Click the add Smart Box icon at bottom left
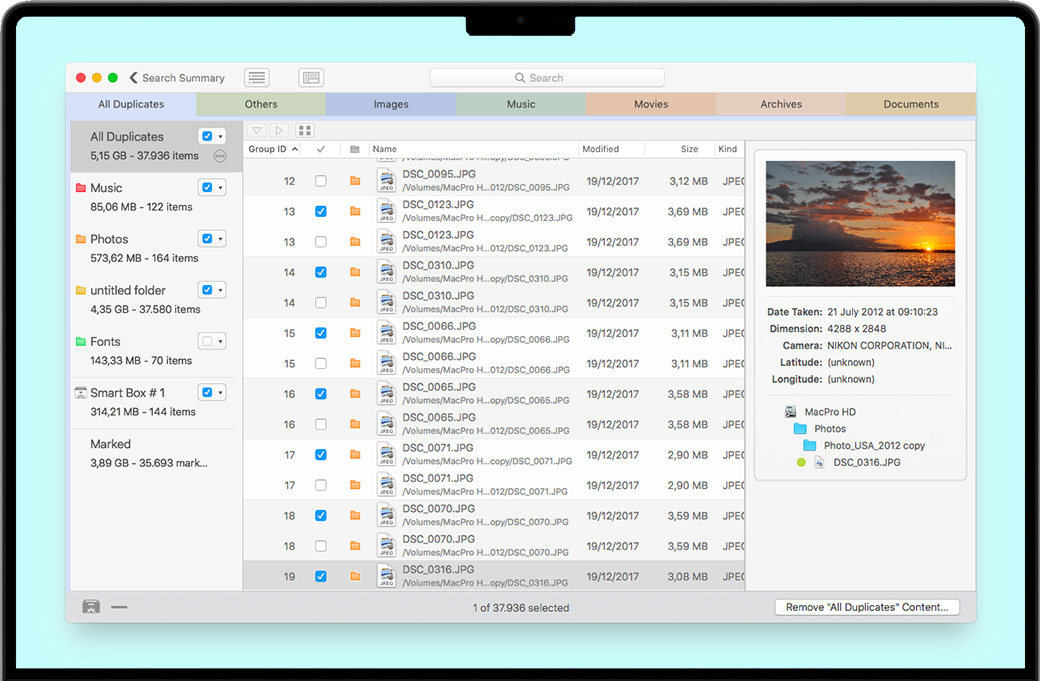 tap(90, 607)
